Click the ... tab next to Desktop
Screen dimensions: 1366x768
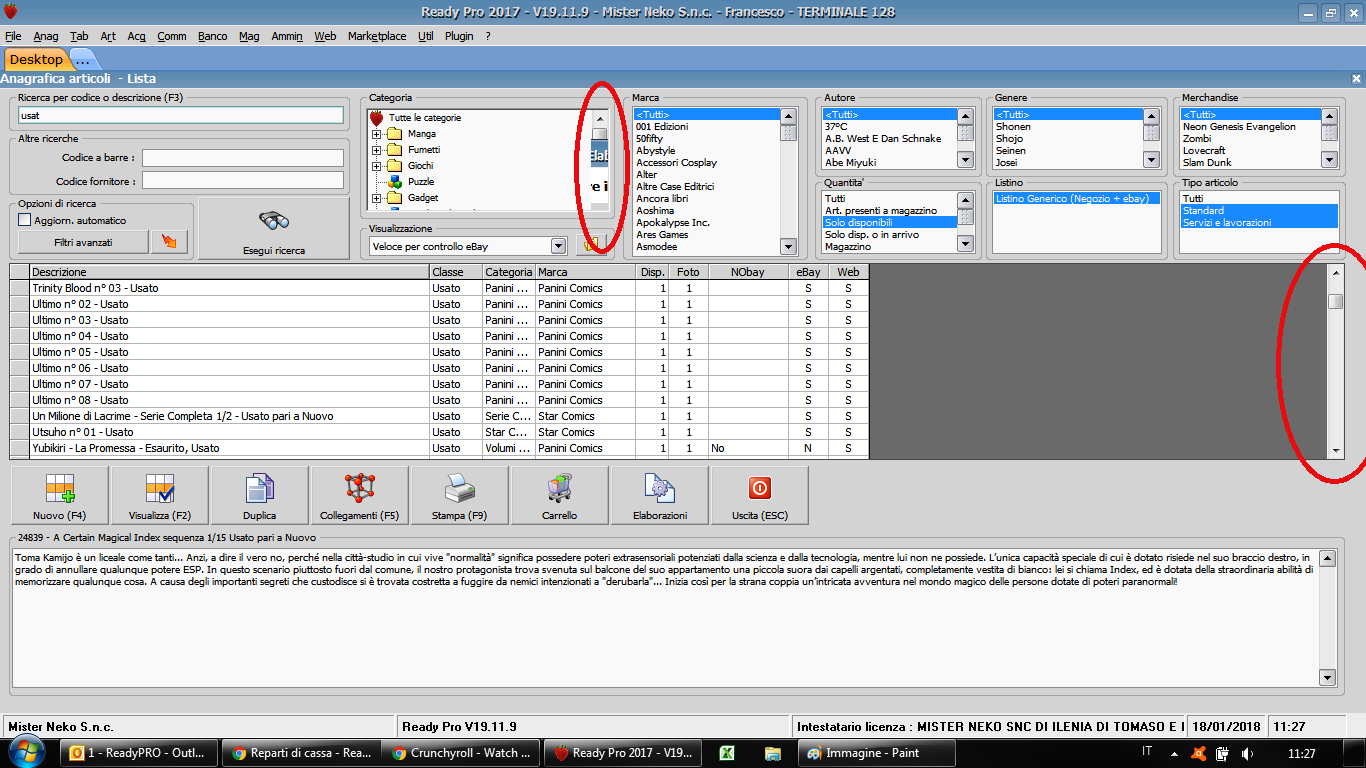pos(82,60)
